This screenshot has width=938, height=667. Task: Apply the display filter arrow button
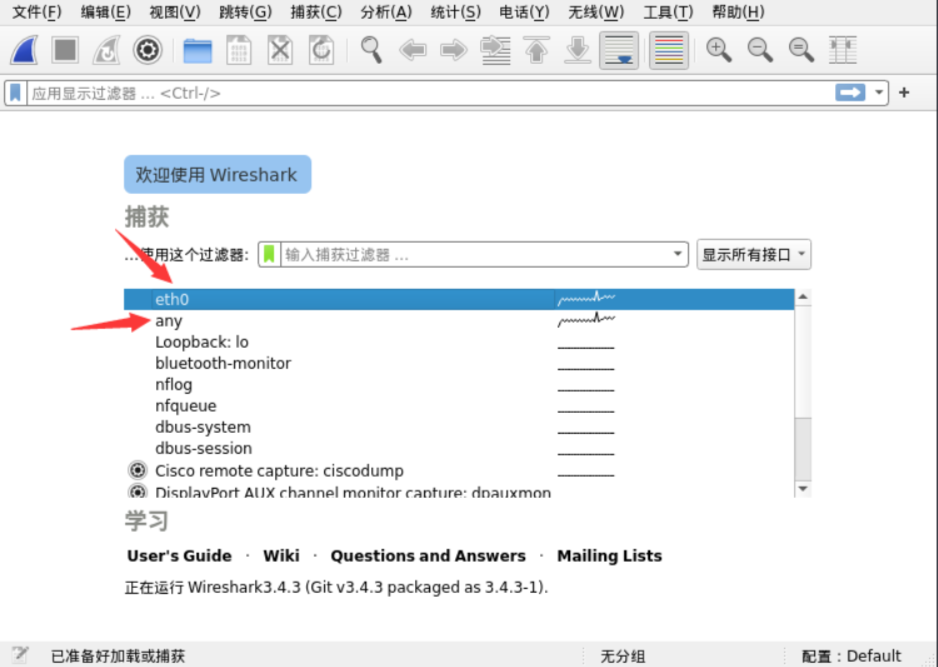point(850,93)
